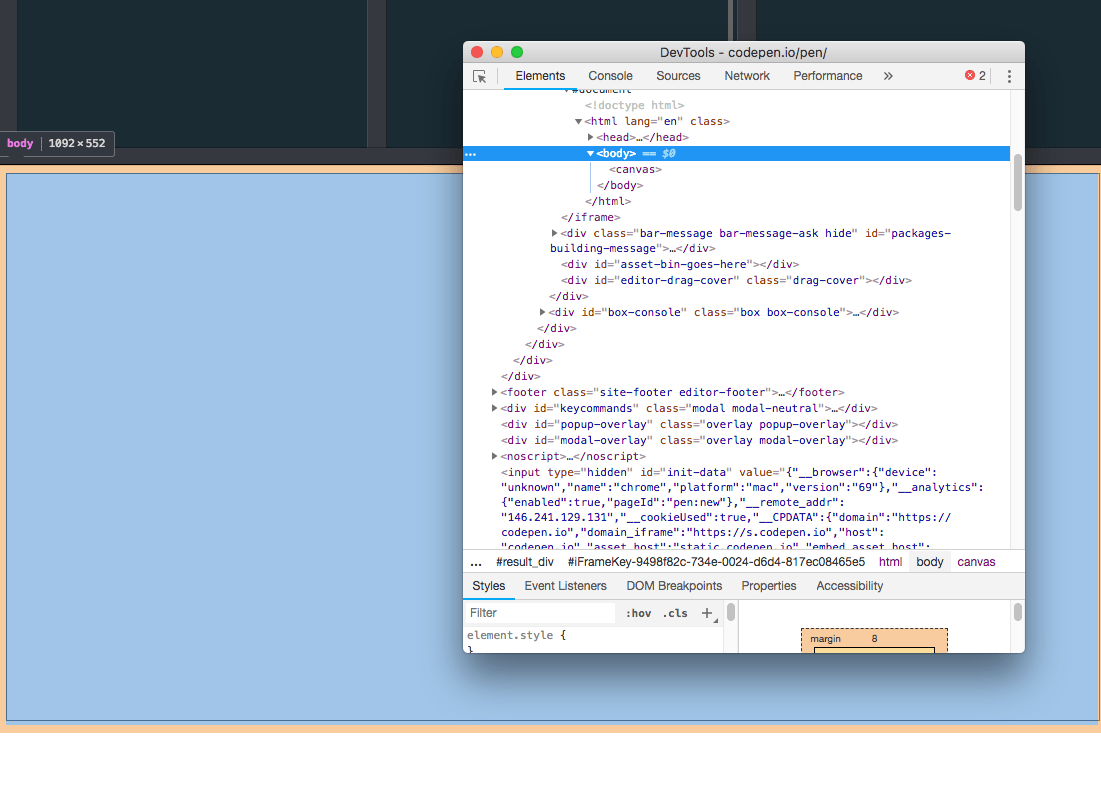Open the customize DevTools kebab menu

[x=1008, y=75]
